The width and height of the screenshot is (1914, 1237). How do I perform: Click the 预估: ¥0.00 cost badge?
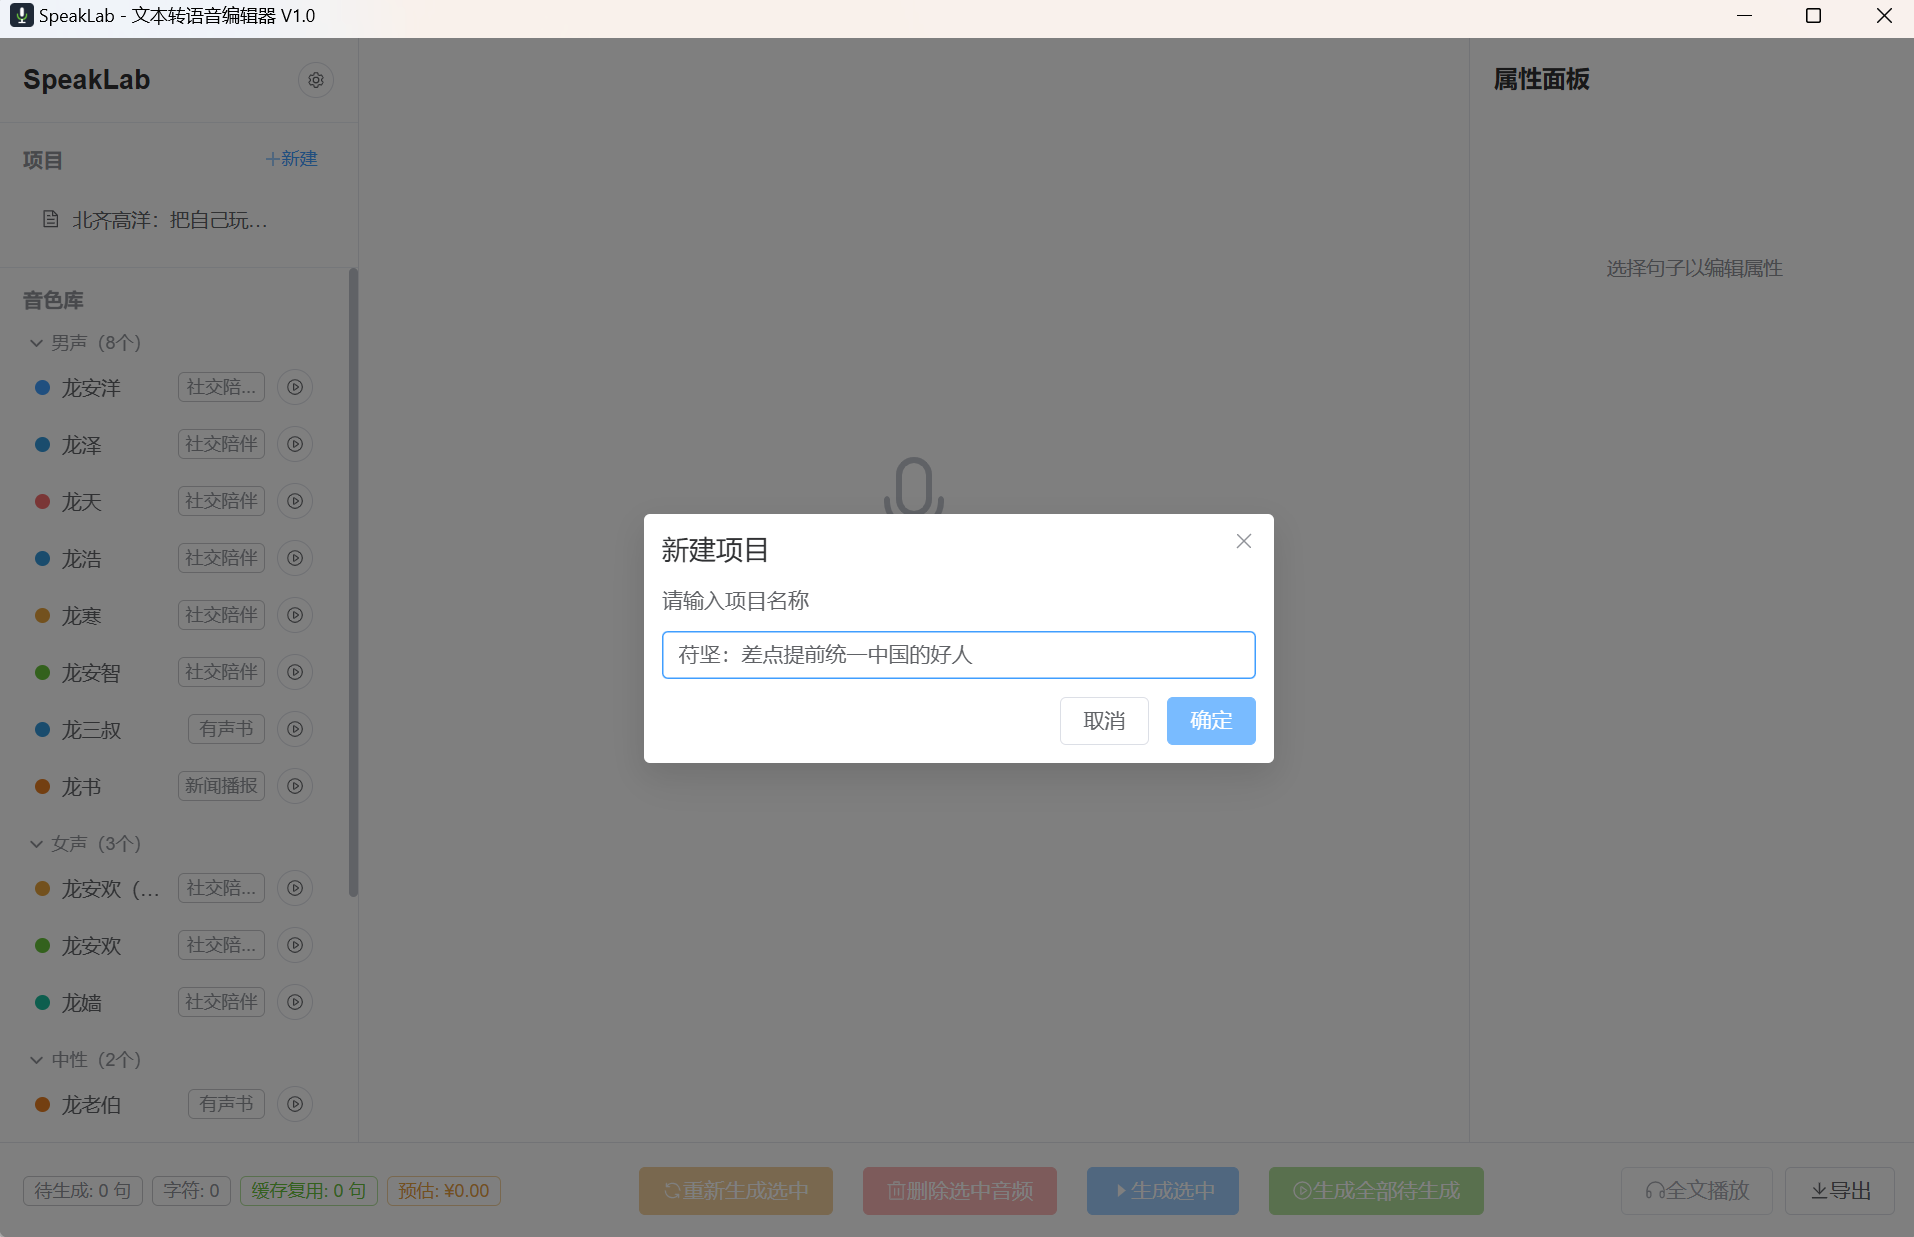(444, 1191)
